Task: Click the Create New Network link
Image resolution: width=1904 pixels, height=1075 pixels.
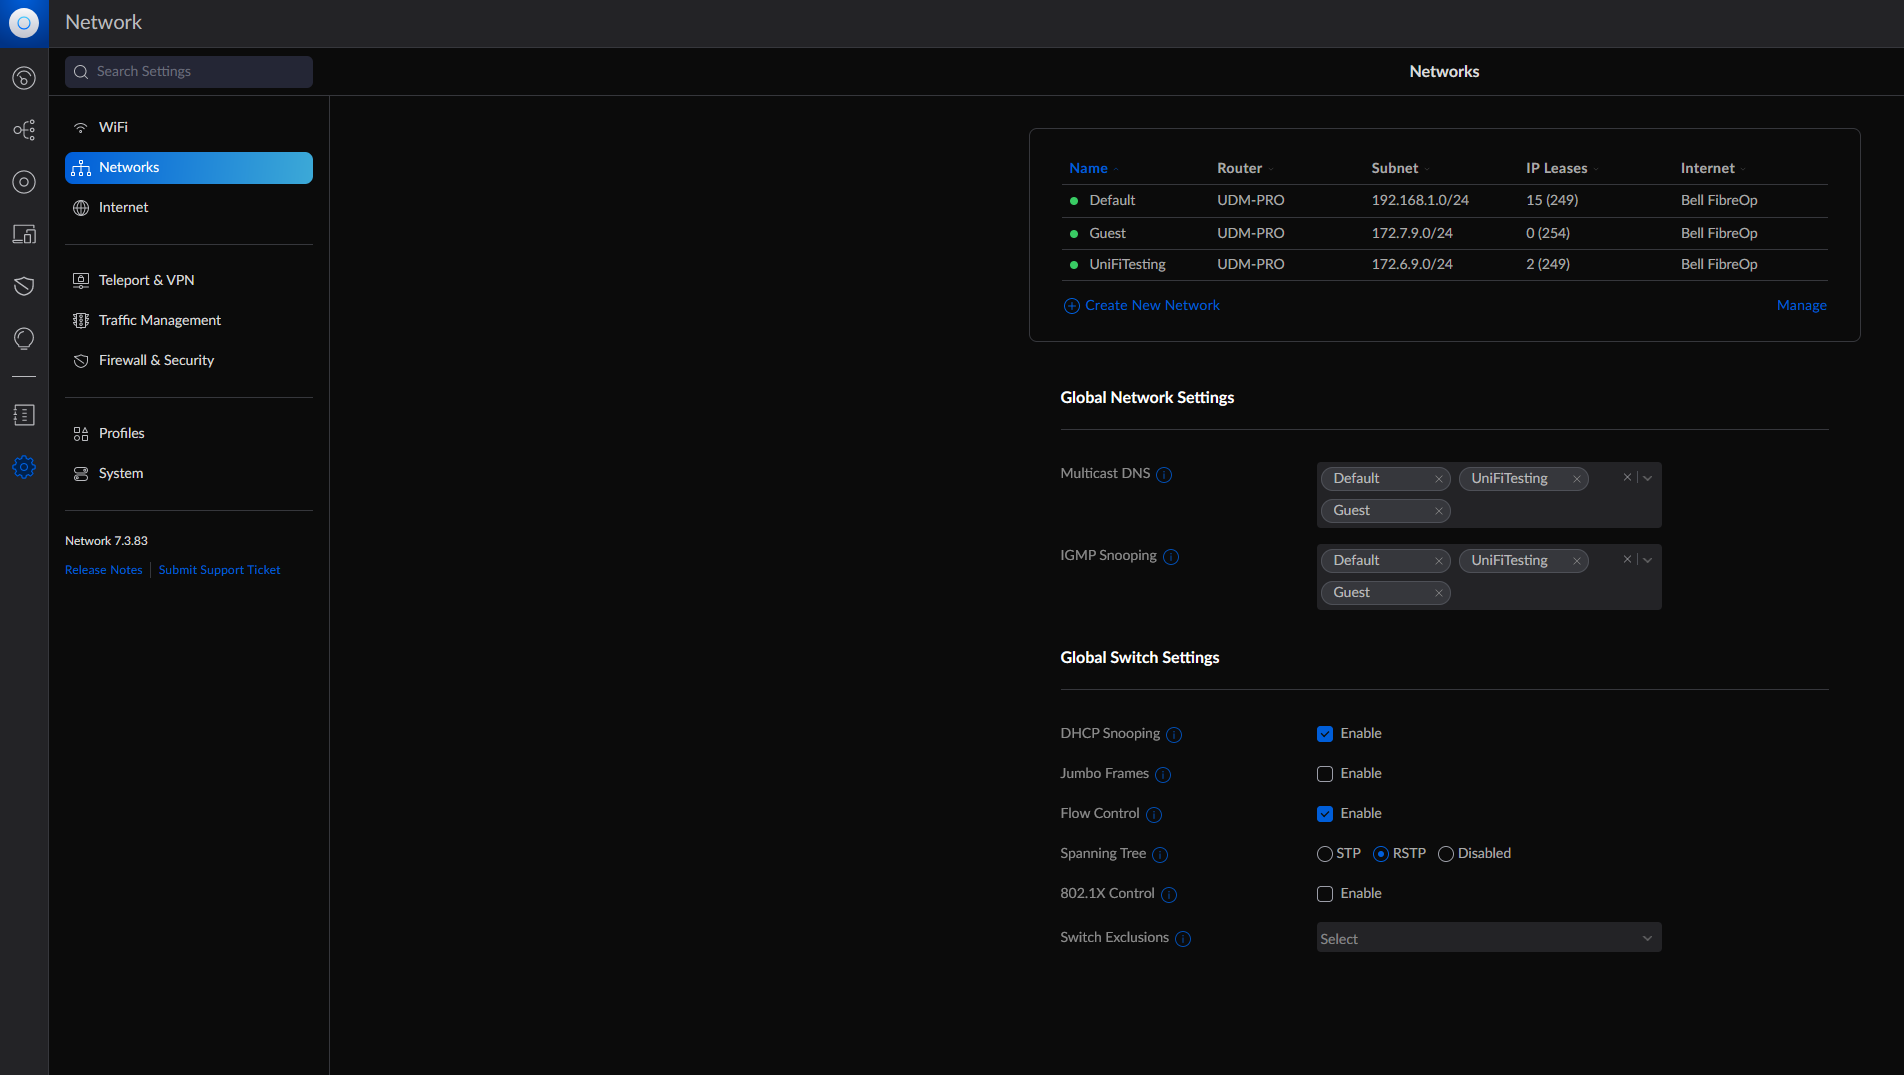Action: tap(1151, 305)
